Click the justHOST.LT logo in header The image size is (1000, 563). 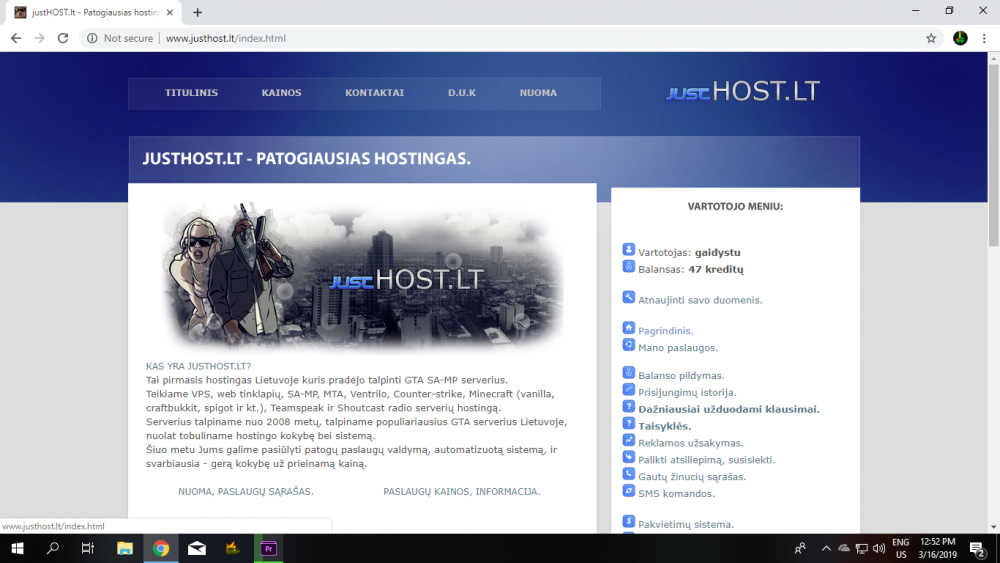(x=742, y=91)
